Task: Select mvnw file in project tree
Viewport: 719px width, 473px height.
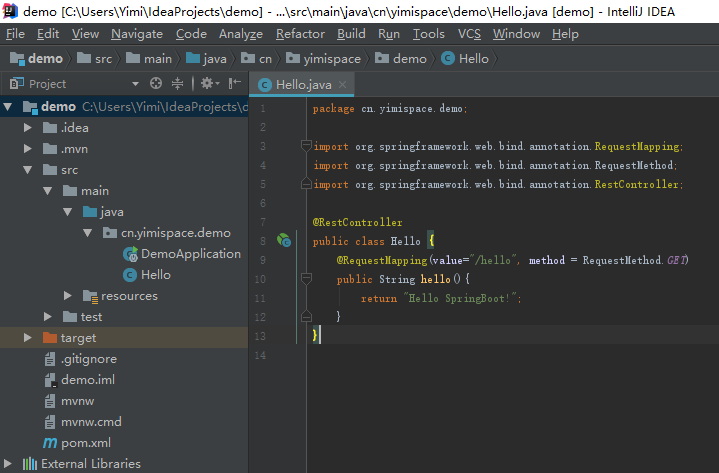Action: (77, 401)
